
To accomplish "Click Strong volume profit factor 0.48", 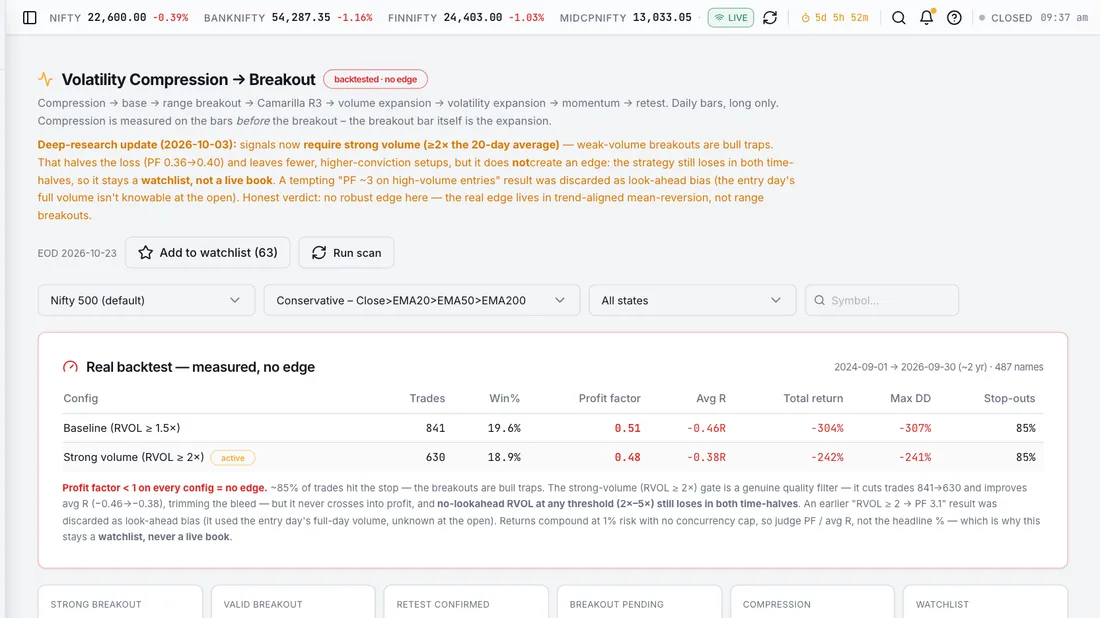I will 627,457.
